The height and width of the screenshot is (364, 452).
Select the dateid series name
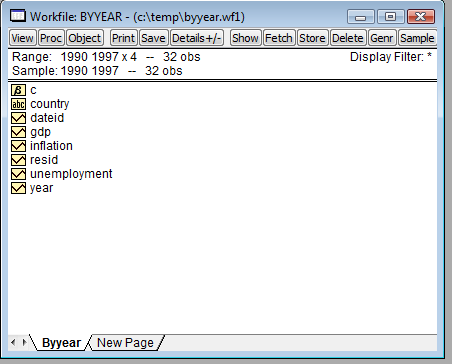tap(47, 118)
